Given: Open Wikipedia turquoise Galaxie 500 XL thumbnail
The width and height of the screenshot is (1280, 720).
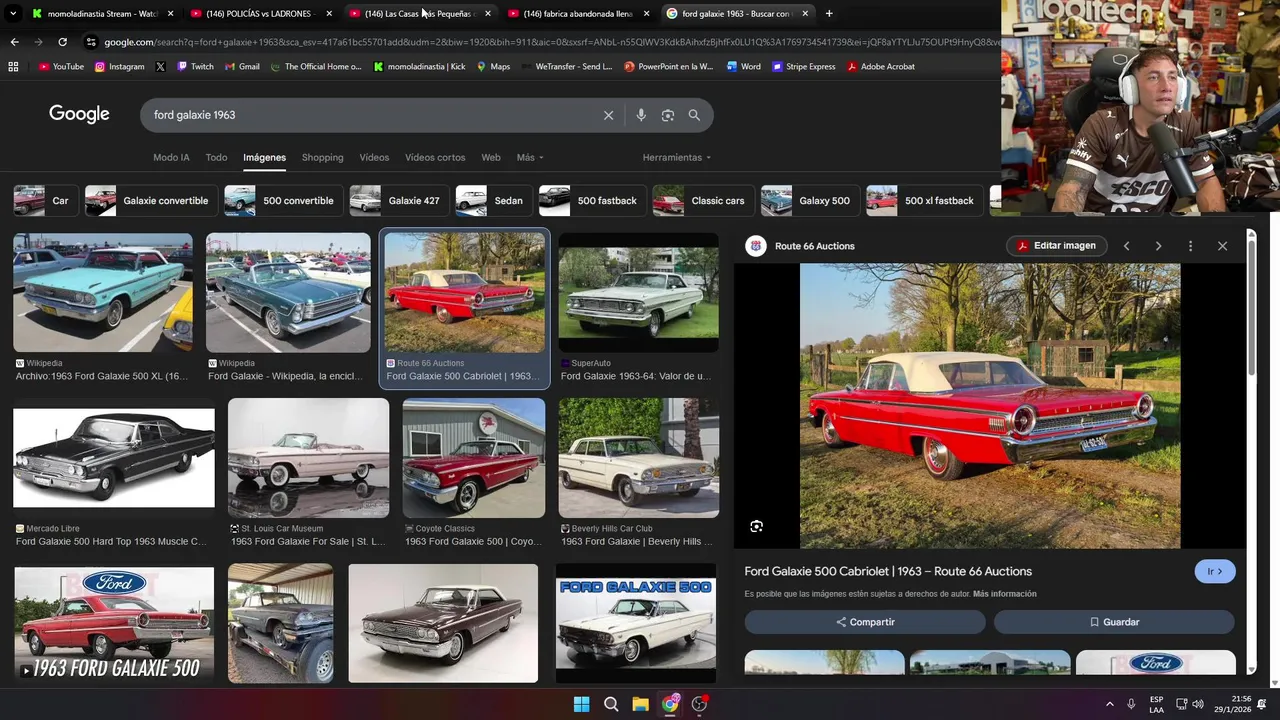Looking at the screenshot, I should [x=103, y=293].
